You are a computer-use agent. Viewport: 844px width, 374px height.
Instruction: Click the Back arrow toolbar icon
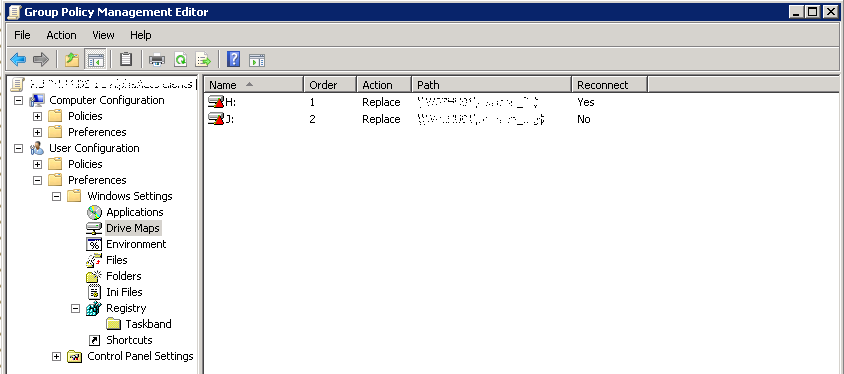pos(18,60)
